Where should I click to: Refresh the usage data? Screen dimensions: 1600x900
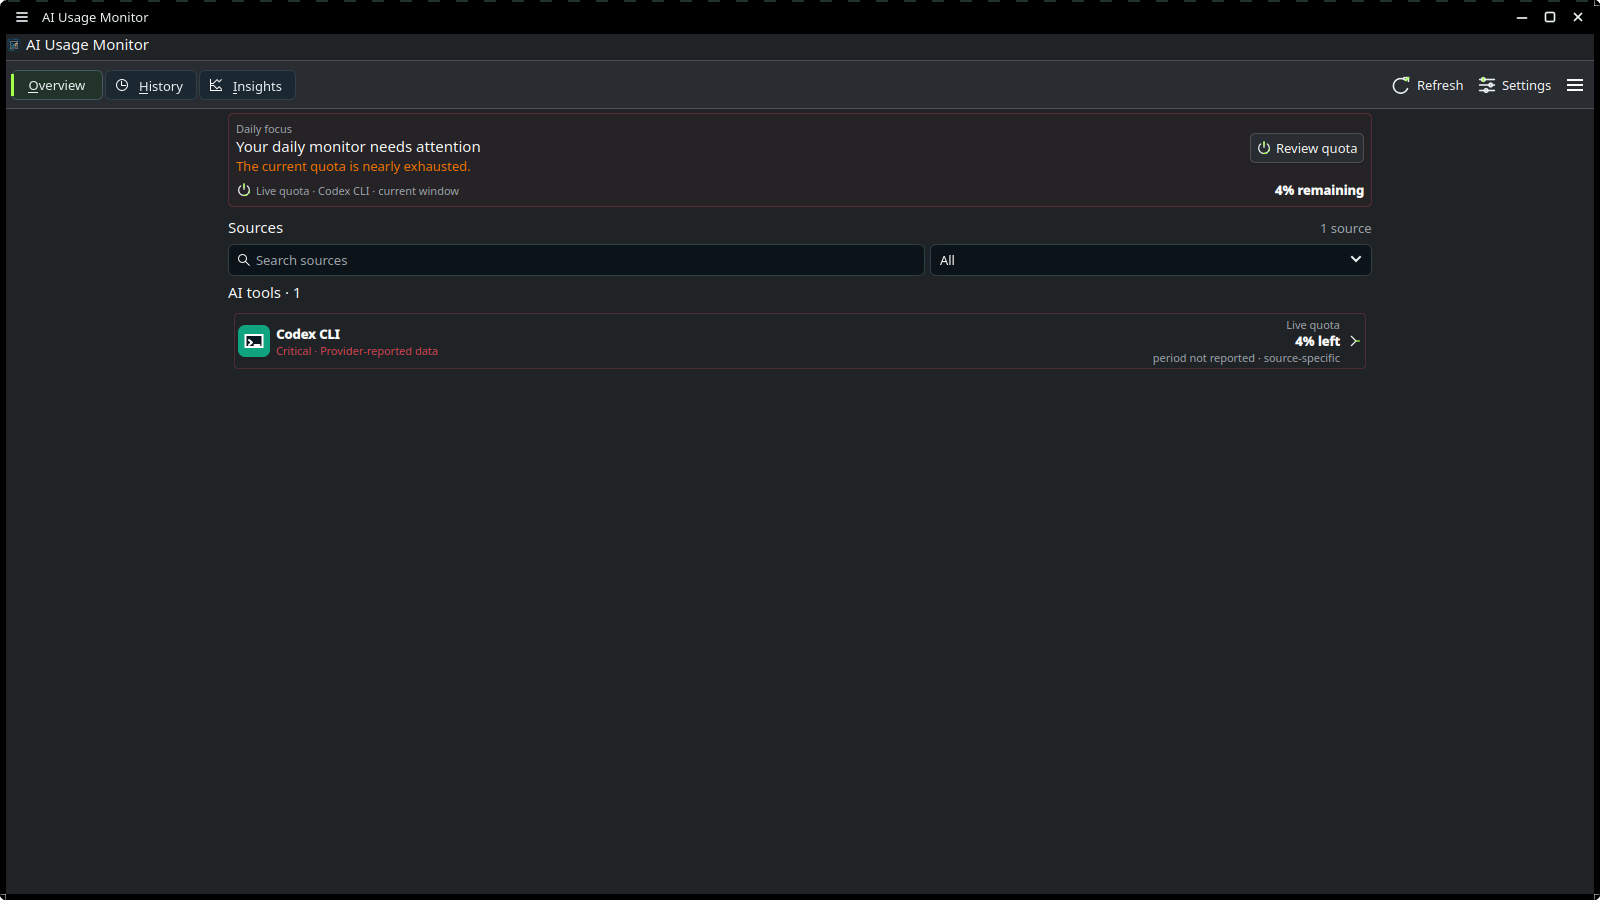point(1428,85)
